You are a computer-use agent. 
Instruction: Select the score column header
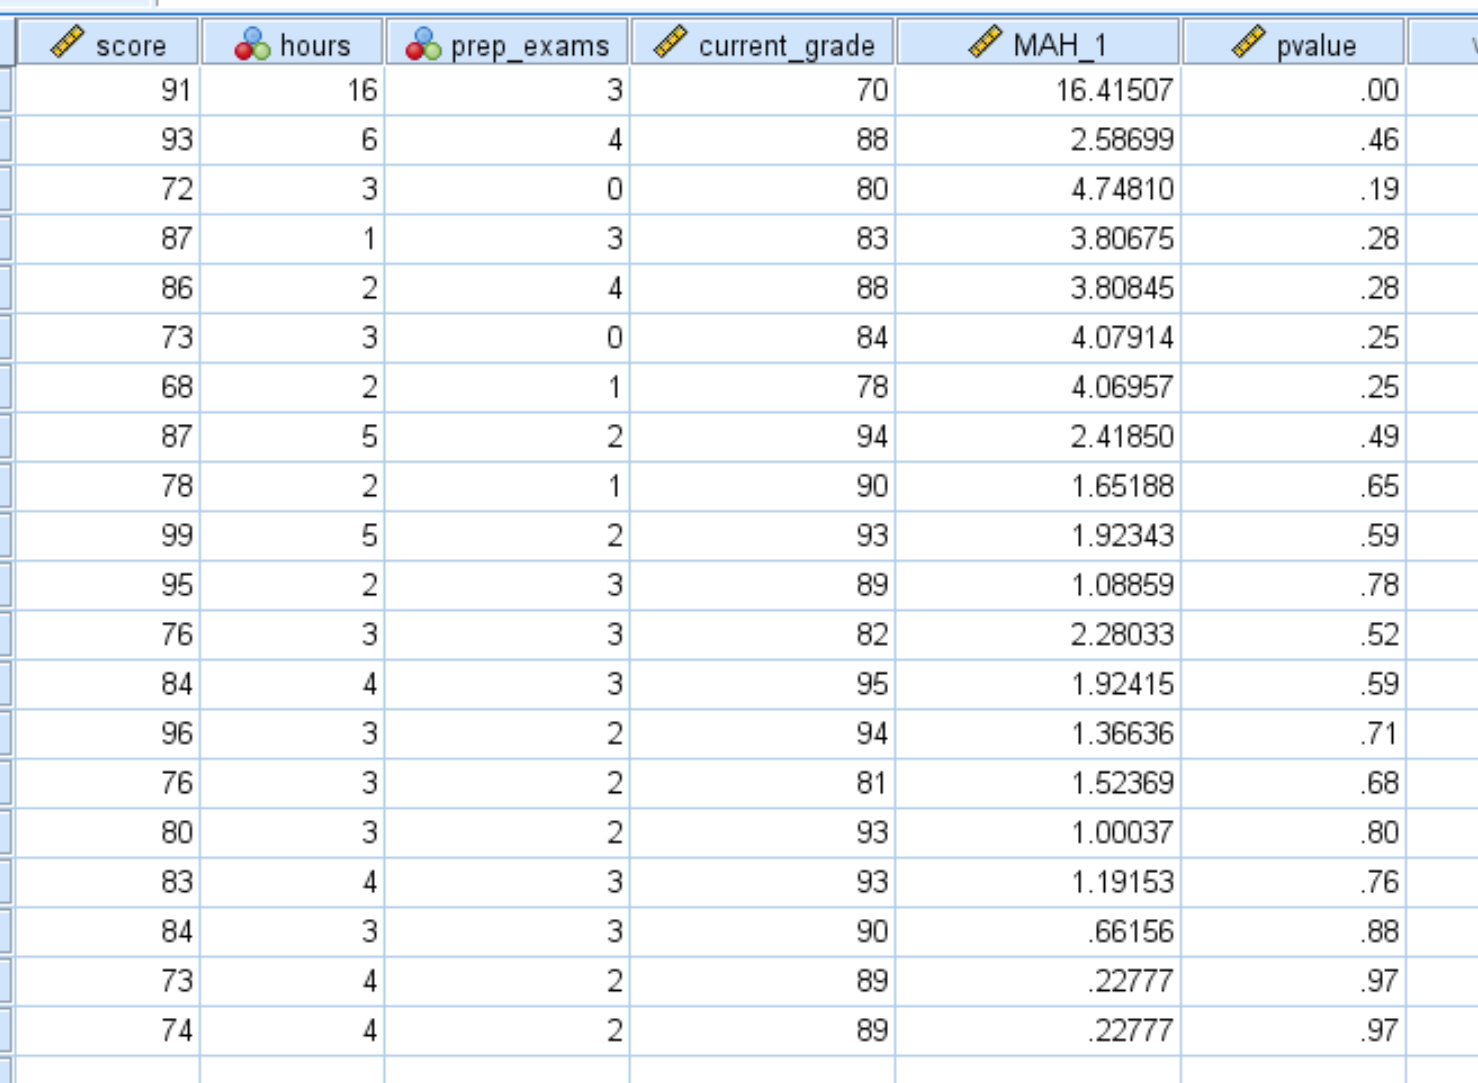click(108, 44)
